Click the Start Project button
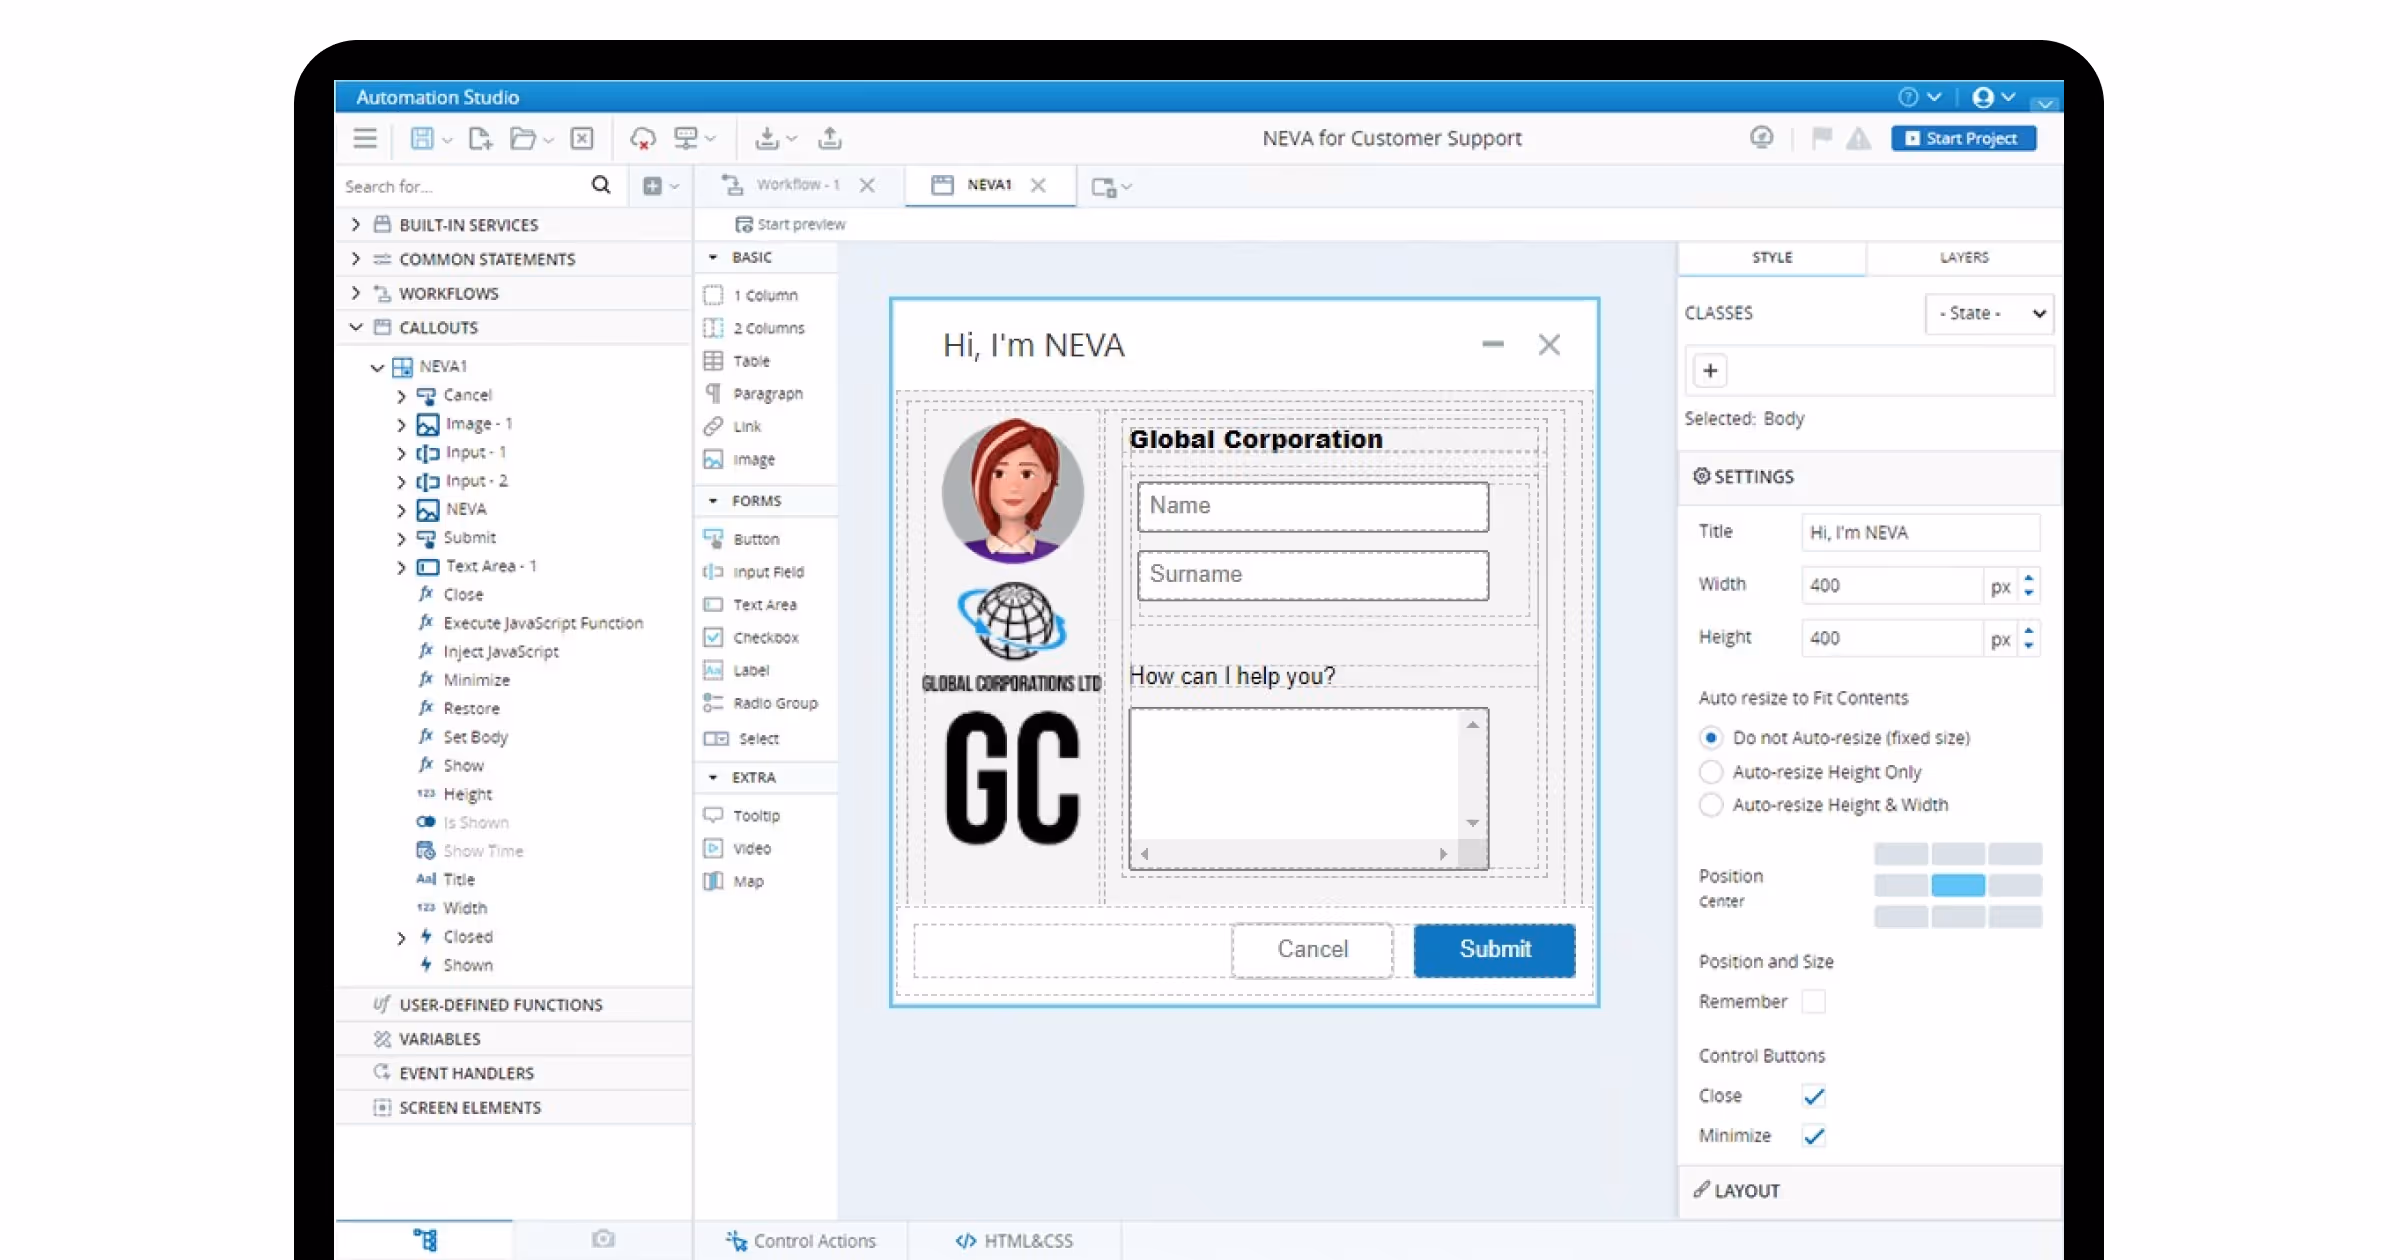The image size is (2400, 1260). (x=1962, y=138)
